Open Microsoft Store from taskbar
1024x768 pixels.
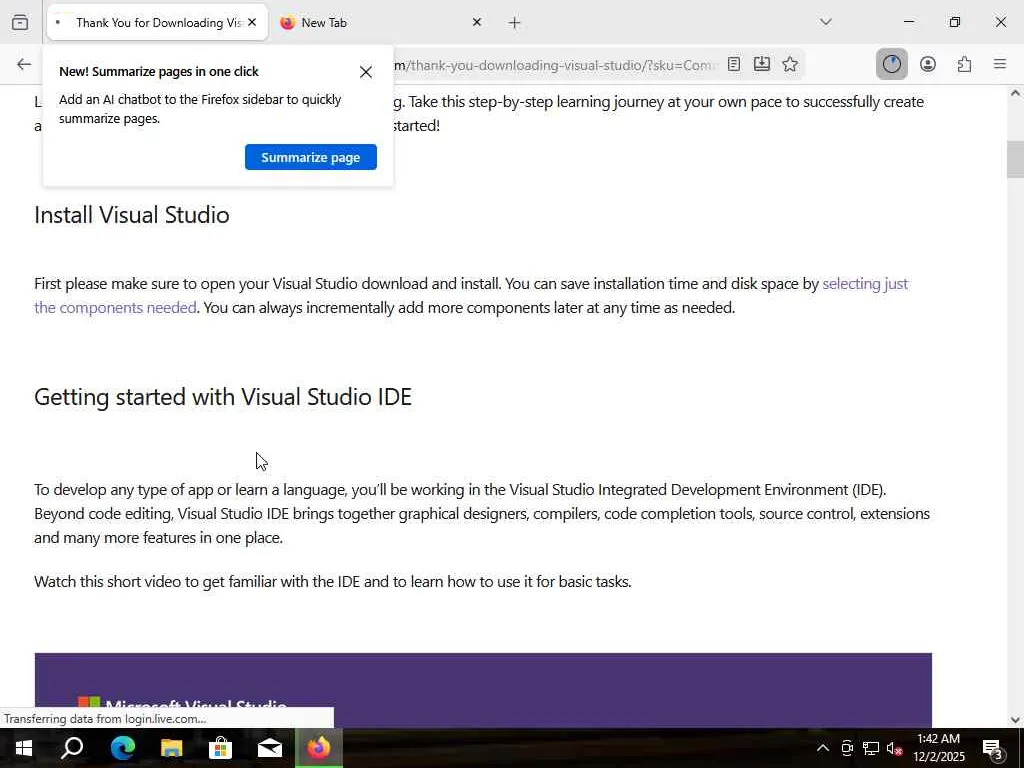pos(221,748)
